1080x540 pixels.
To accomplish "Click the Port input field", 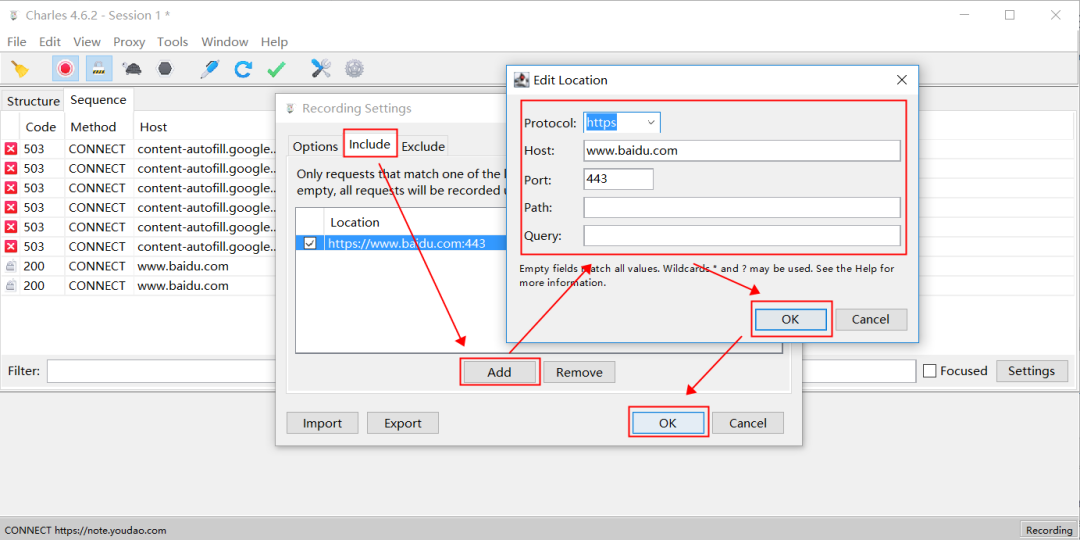I will pos(619,179).
